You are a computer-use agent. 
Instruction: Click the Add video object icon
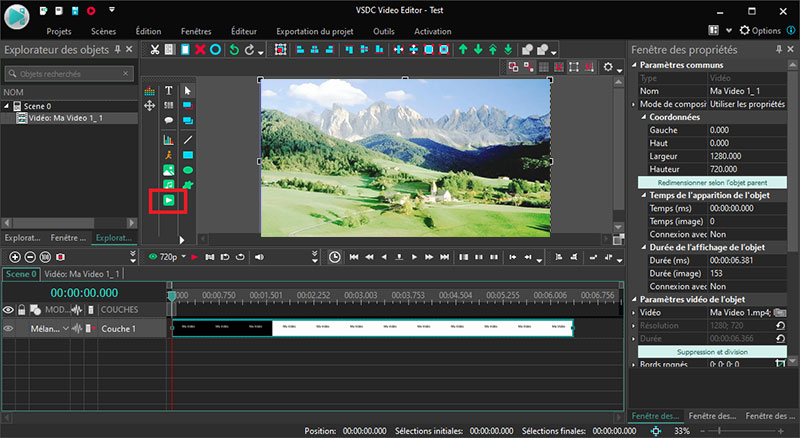(168, 201)
